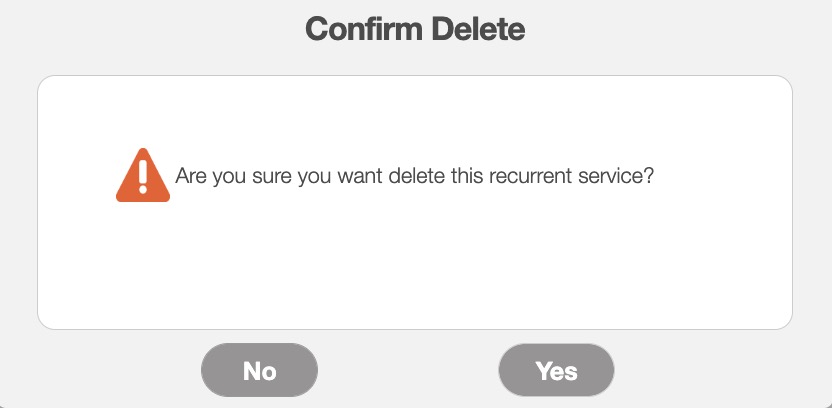Click the recurrent service confirmation message text
This screenshot has height=408, width=832.
click(414, 176)
